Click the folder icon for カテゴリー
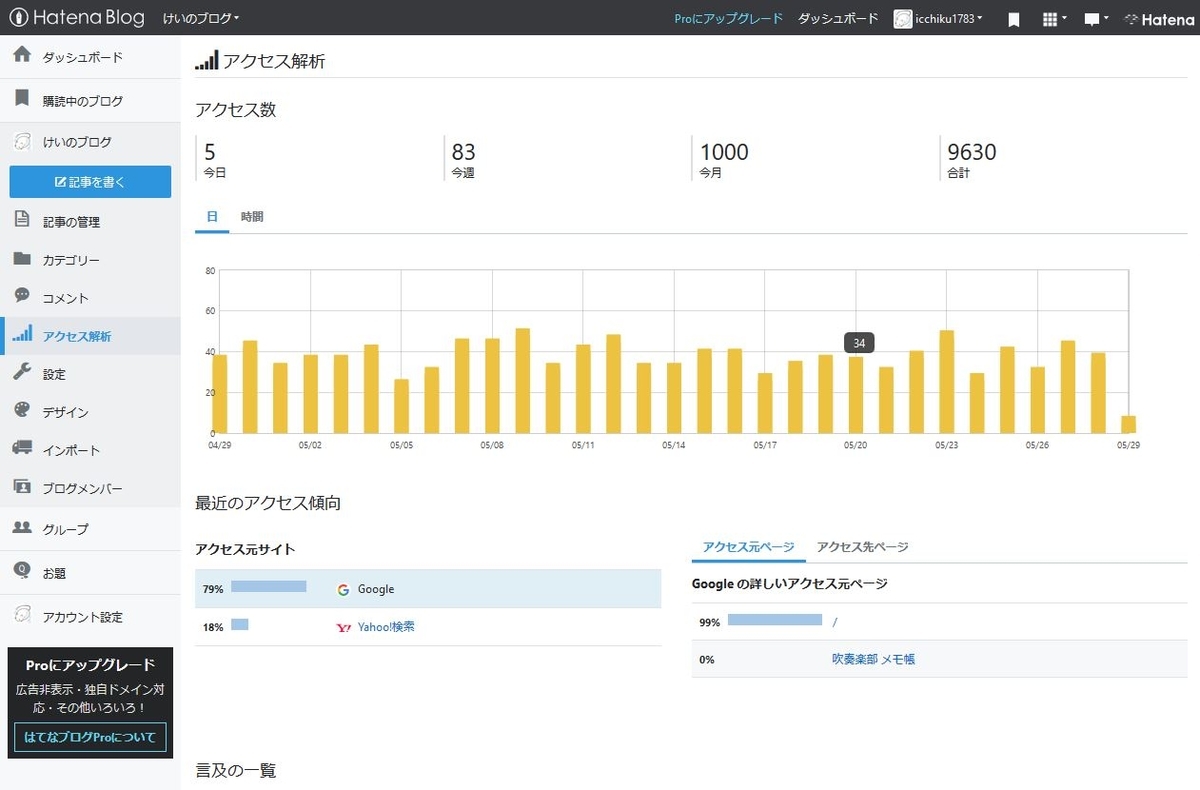This screenshot has width=1200, height=790. coord(22,258)
